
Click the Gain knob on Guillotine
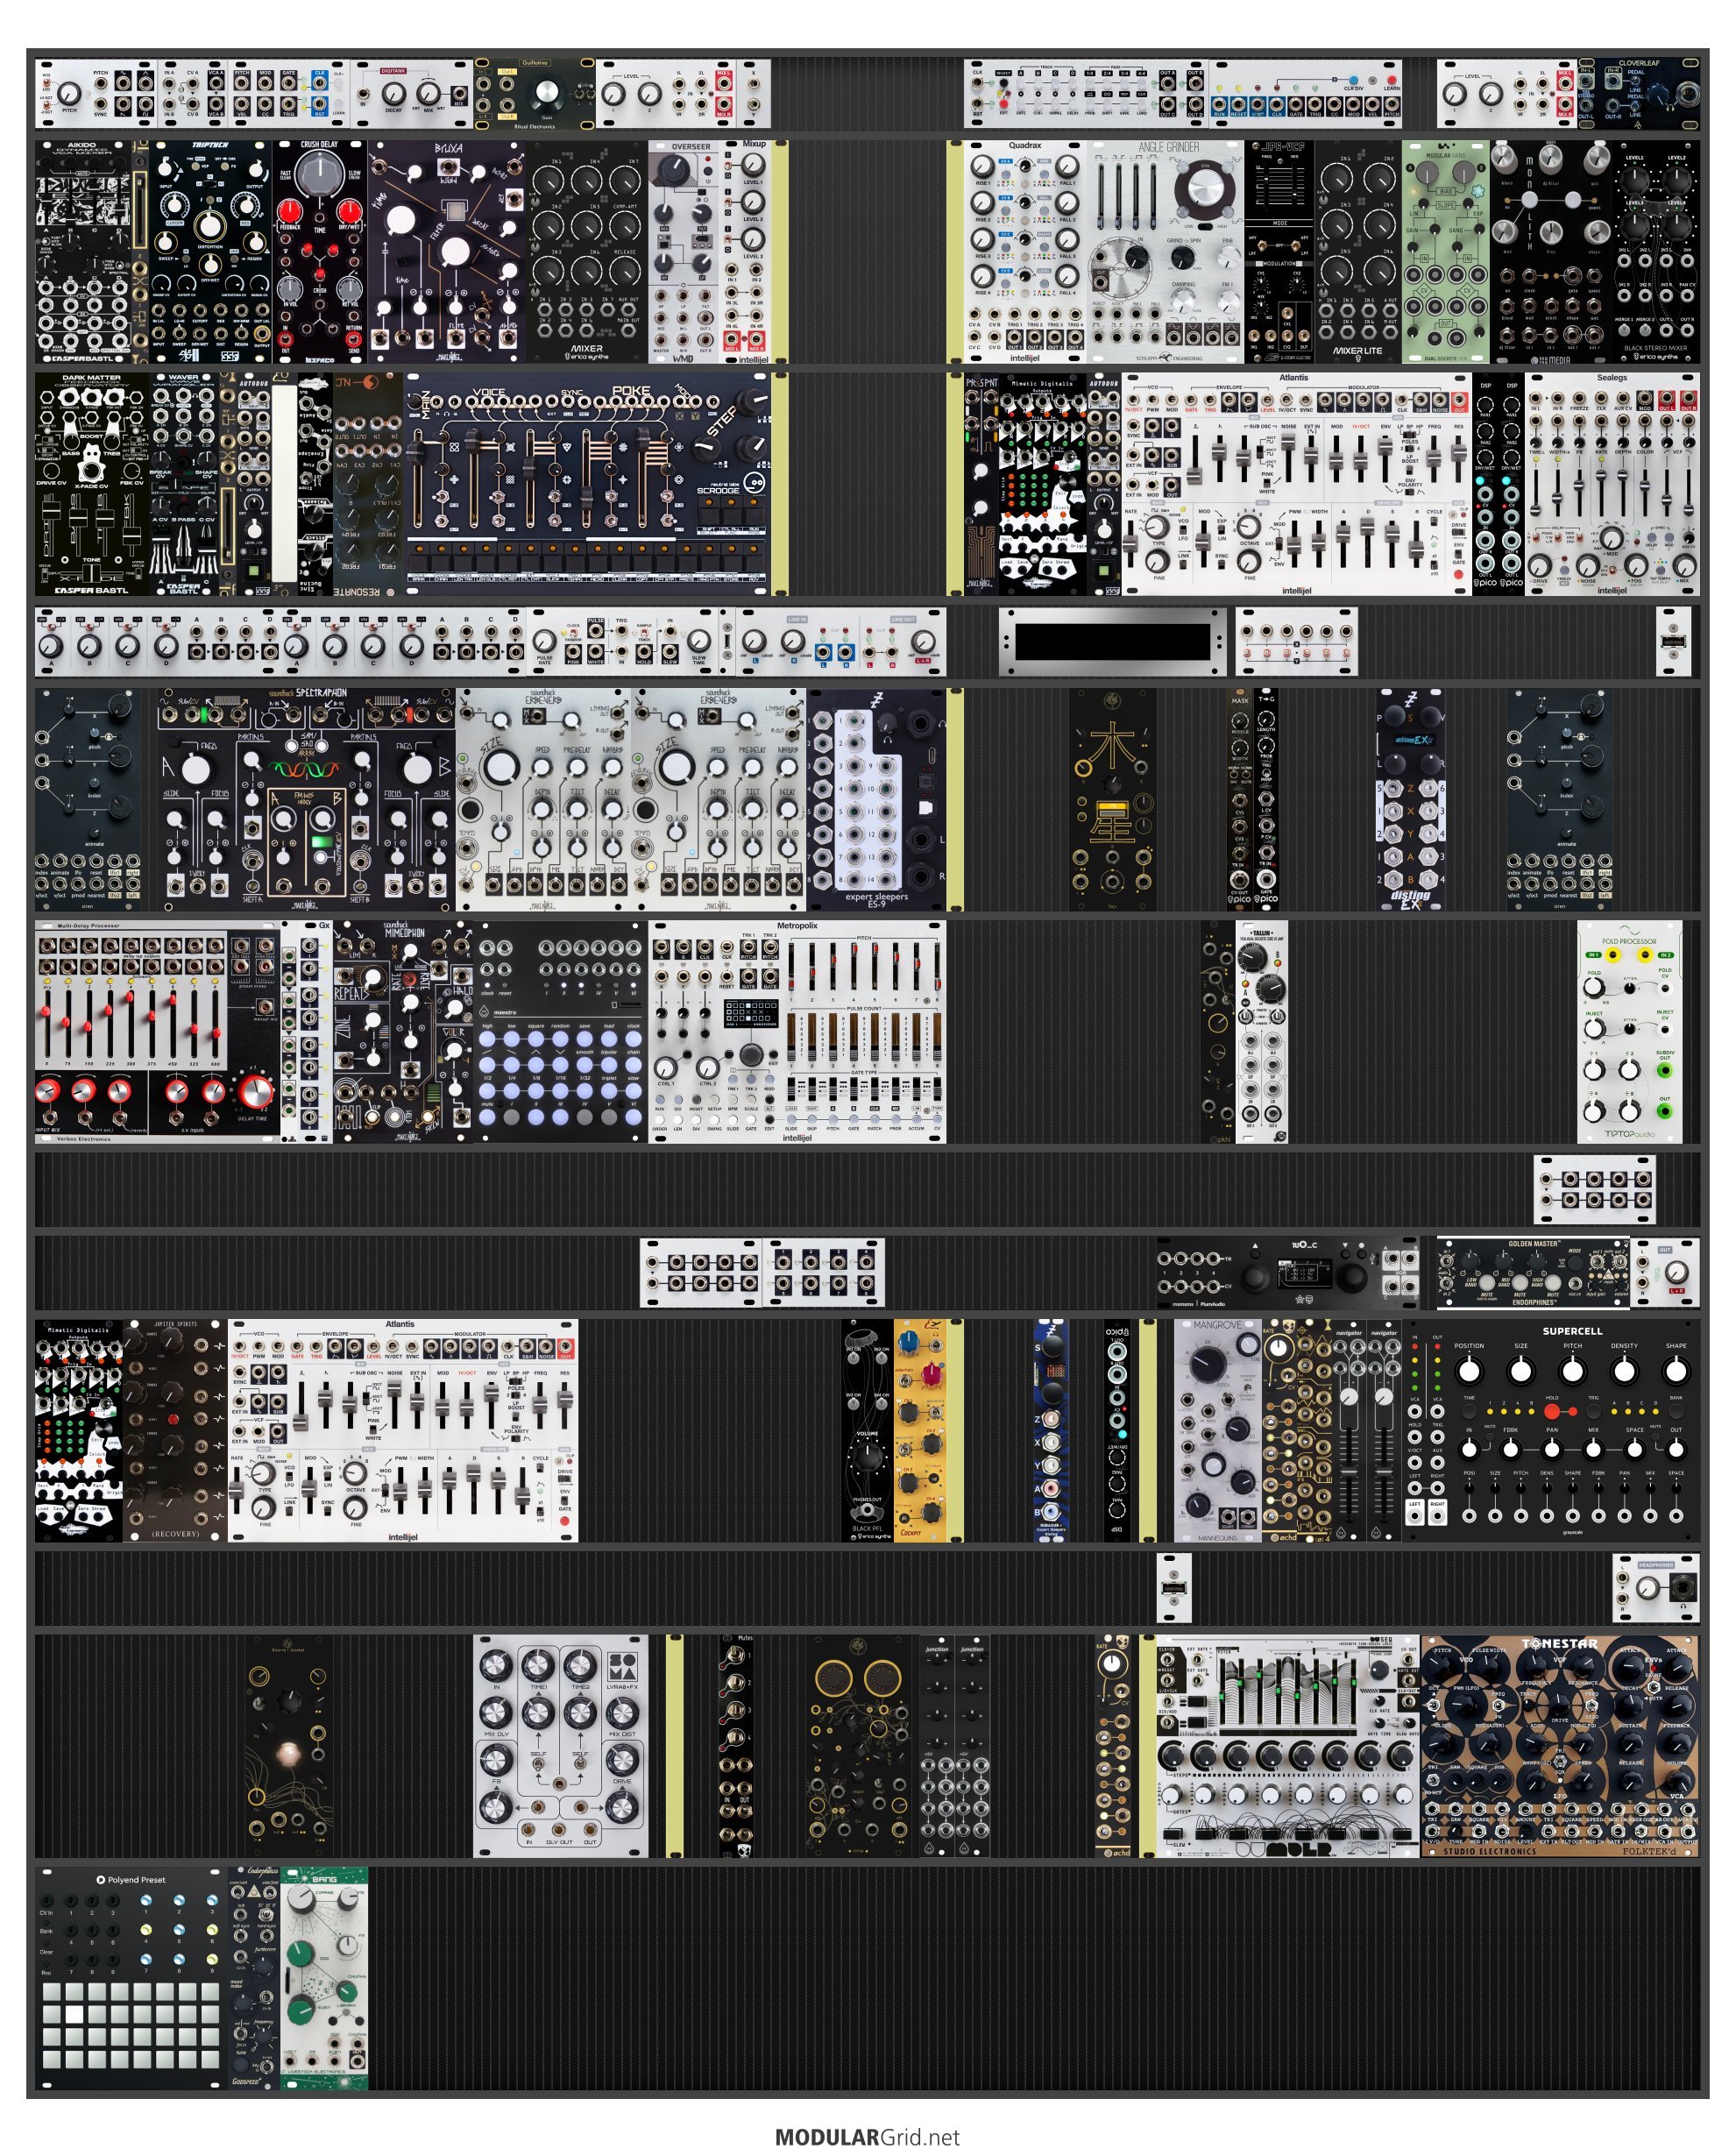(x=546, y=93)
